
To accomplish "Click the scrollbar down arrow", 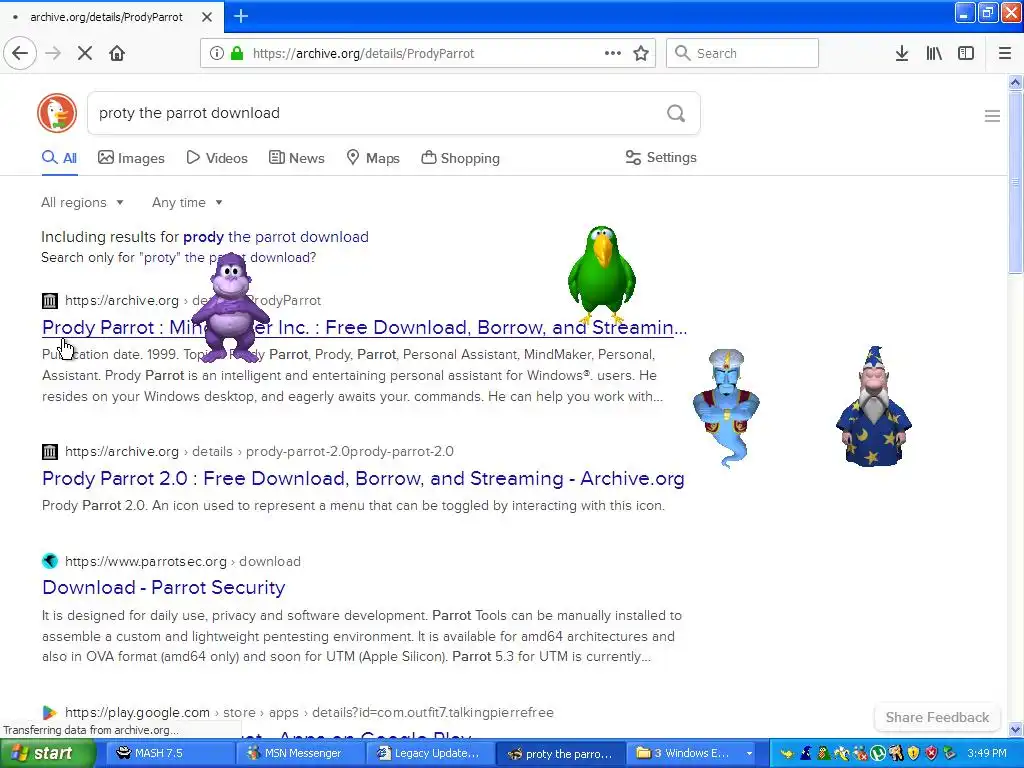I will click(x=1015, y=730).
